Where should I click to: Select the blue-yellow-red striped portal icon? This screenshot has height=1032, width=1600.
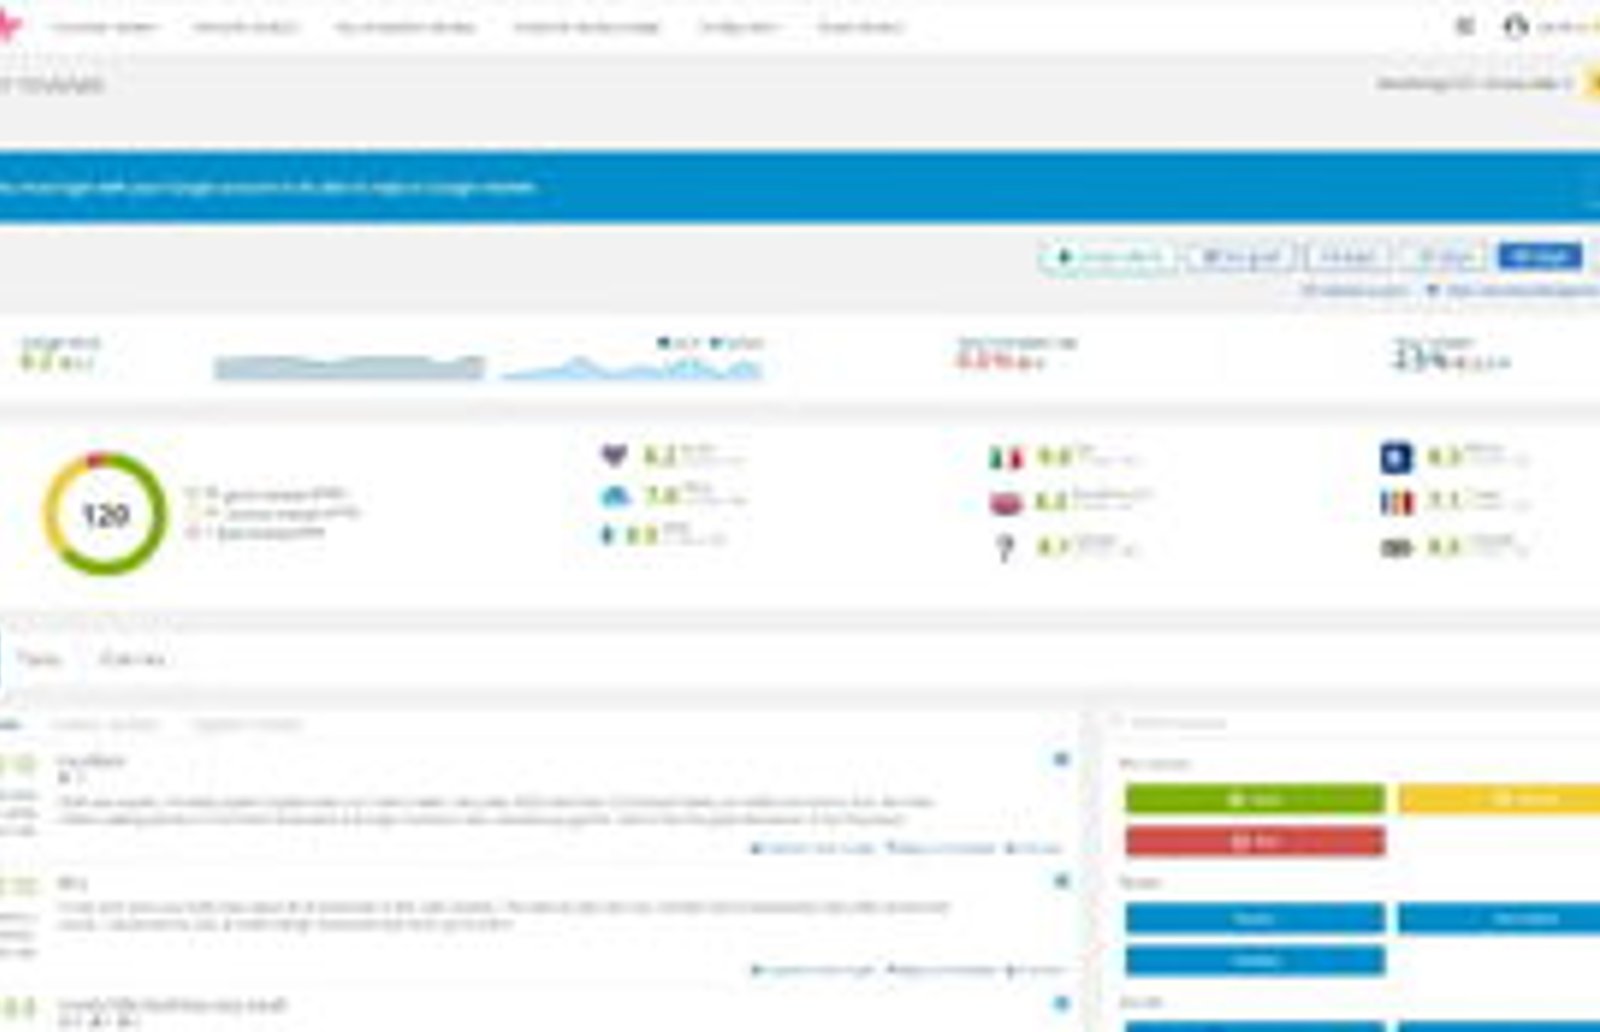point(1396,502)
